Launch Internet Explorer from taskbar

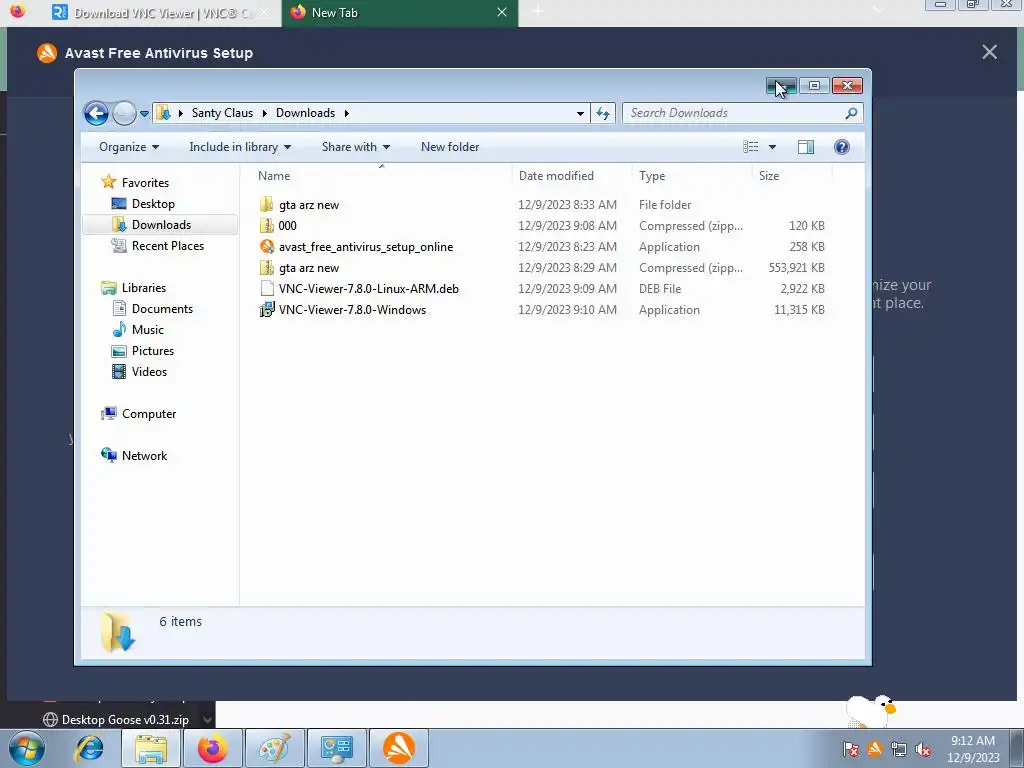point(89,748)
